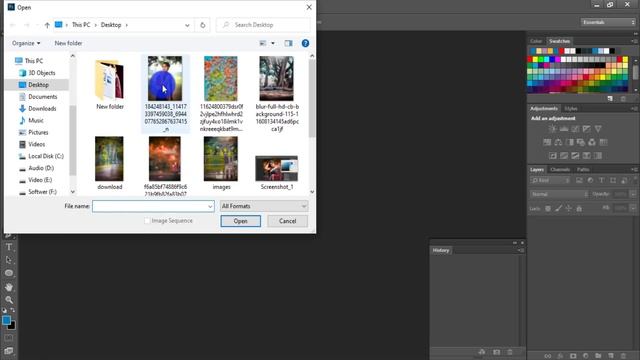Select the Path Selection tool
Screen dimensions: 640x360
[9, 260]
